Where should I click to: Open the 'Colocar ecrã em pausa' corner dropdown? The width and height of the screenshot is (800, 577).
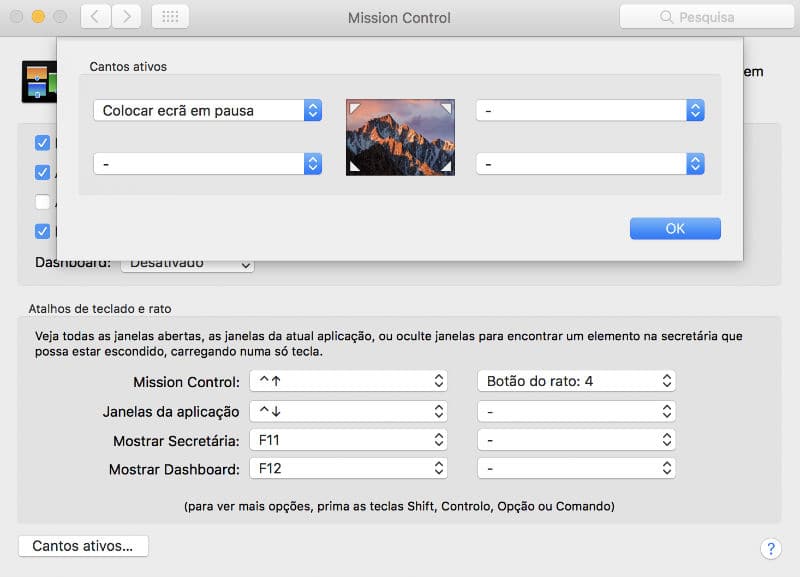coord(207,111)
